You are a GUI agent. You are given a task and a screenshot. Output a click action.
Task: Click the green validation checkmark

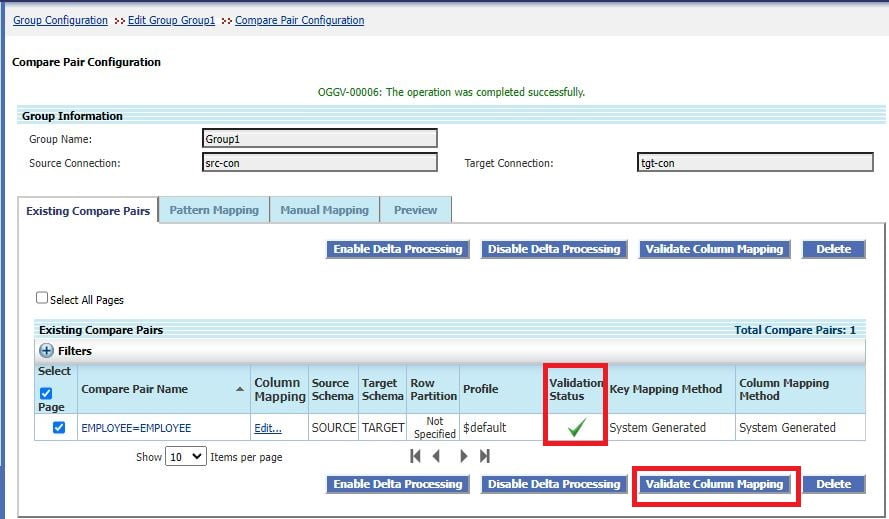pos(577,427)
